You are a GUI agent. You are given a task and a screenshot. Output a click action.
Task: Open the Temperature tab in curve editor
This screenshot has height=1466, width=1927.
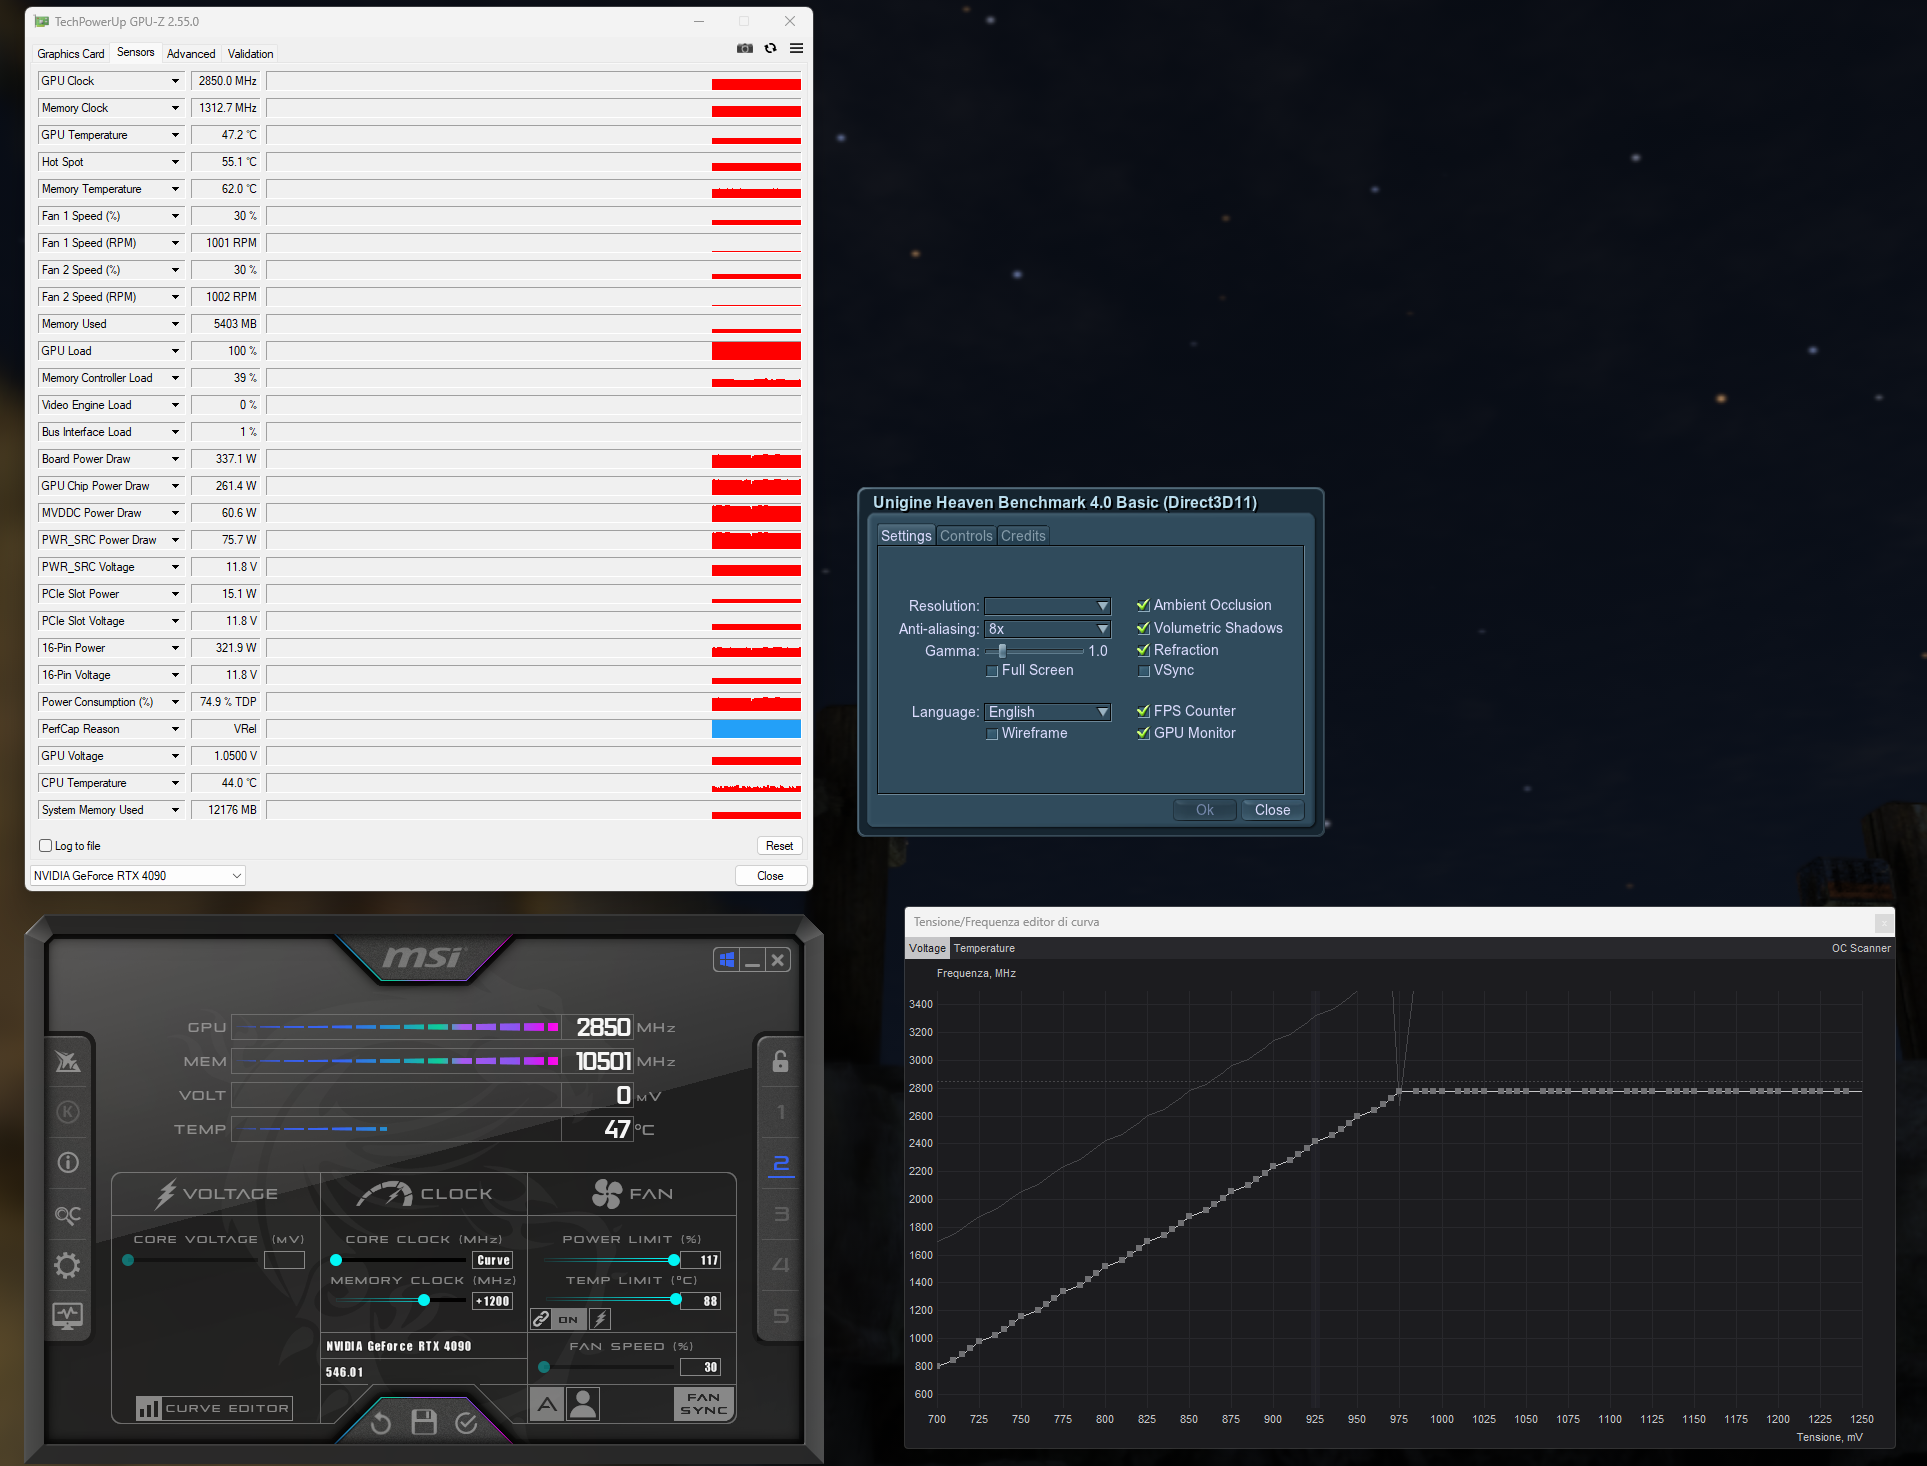tap(984, 948)
